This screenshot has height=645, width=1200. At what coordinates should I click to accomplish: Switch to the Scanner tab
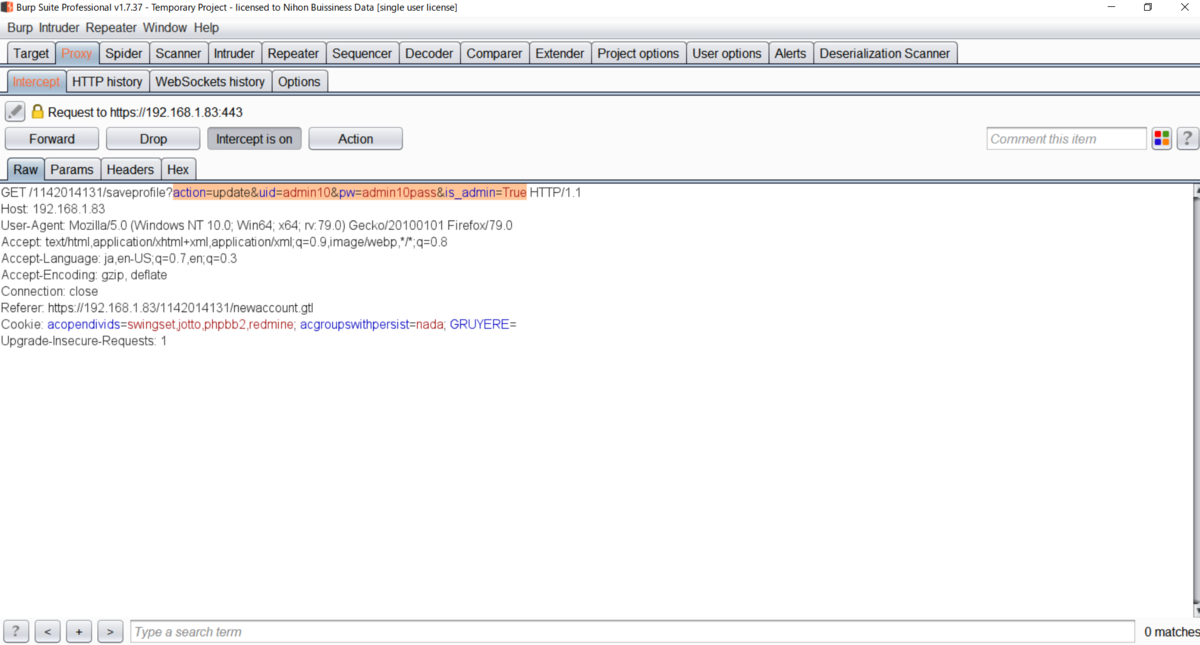(178, 53)
